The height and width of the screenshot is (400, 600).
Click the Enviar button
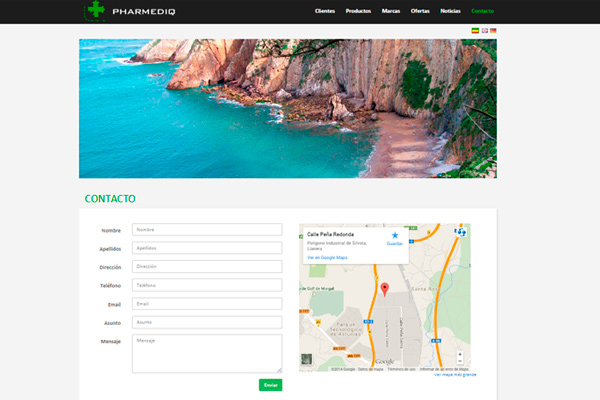click(271, 385)
